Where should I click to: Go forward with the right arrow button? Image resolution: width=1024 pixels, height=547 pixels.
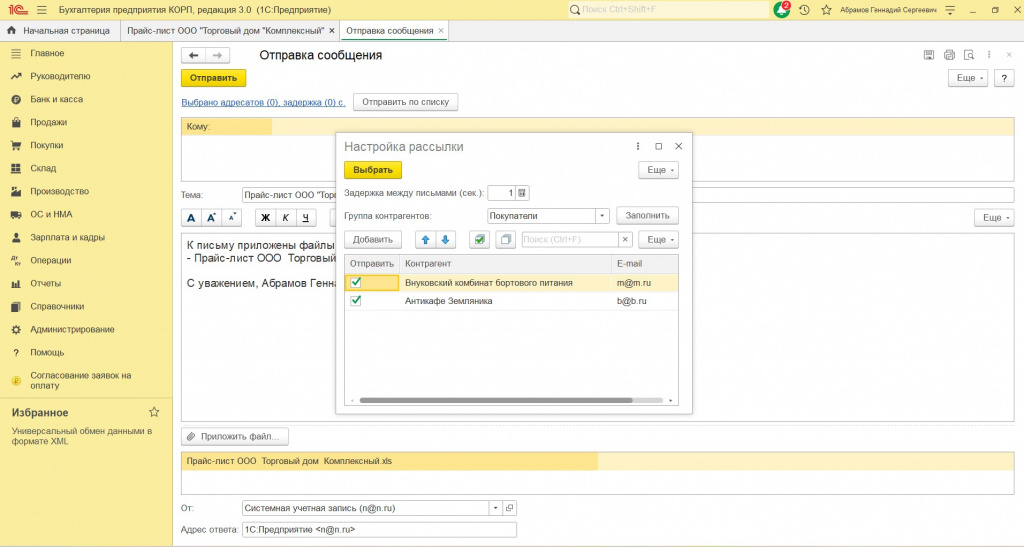pos(217,55)
